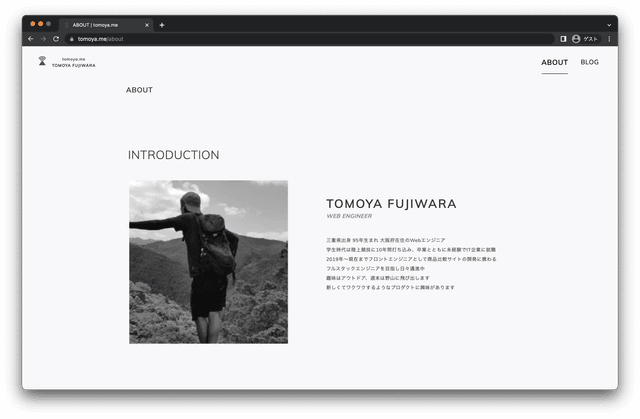Click the lock icon in the address bar
This screenshot has width=640, height=419.
71,39
